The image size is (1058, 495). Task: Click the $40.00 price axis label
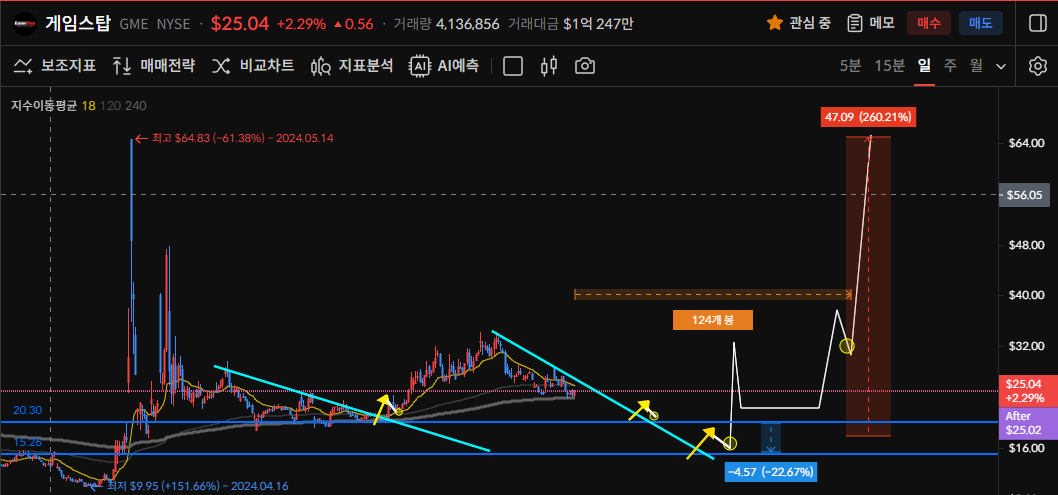[x=1028, y=295]
